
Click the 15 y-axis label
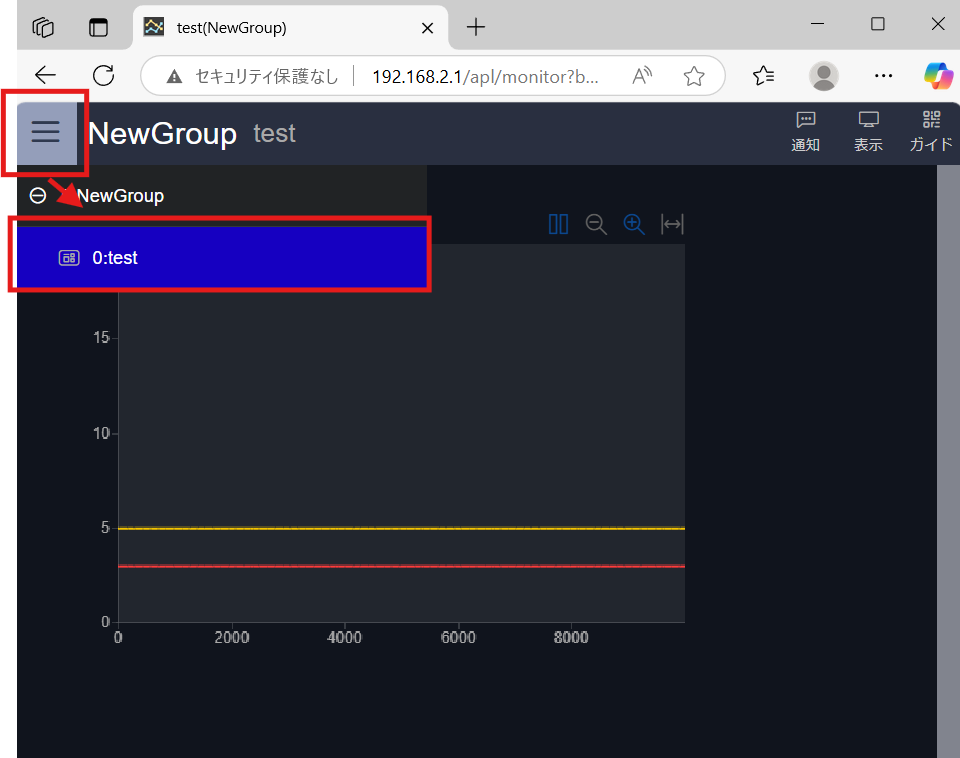101,337
